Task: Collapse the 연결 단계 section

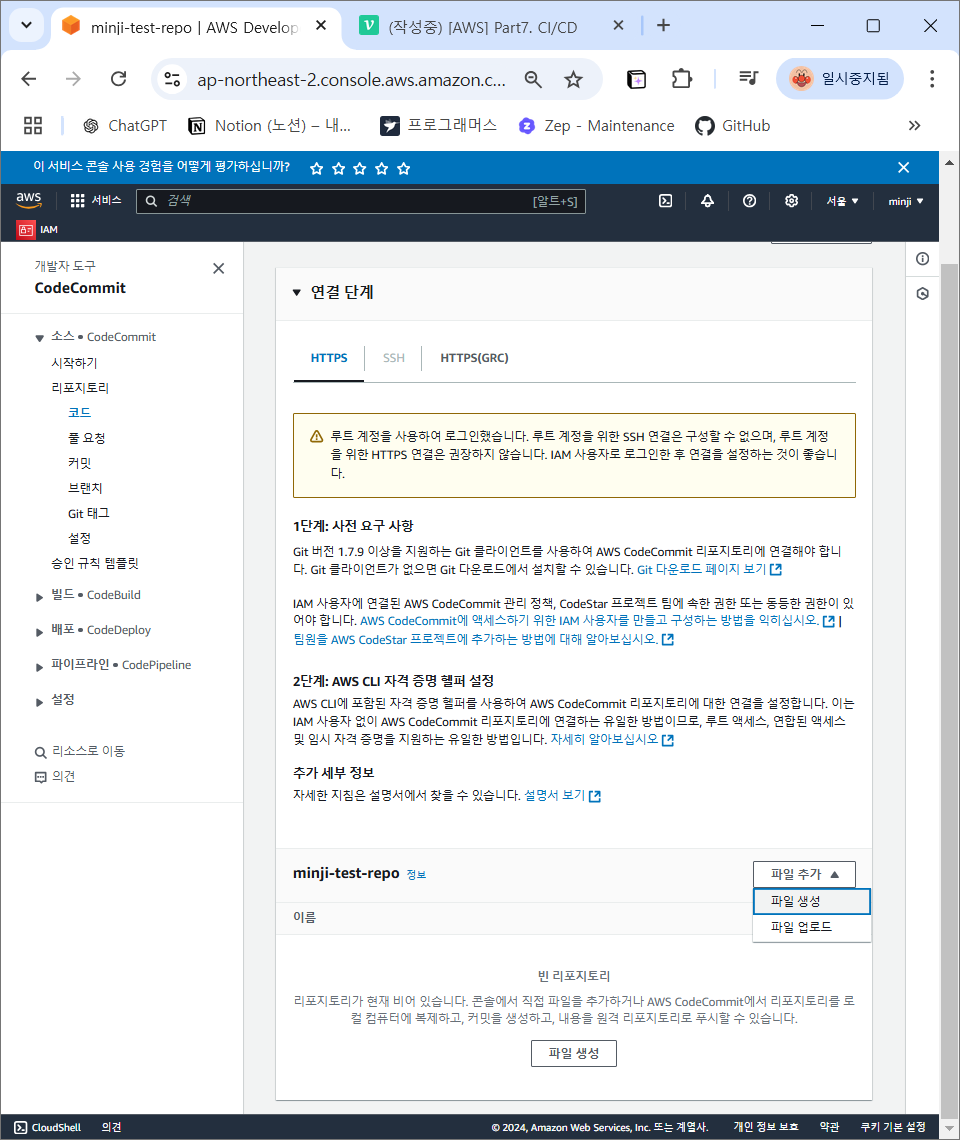Action: click(x=297, y=292)
